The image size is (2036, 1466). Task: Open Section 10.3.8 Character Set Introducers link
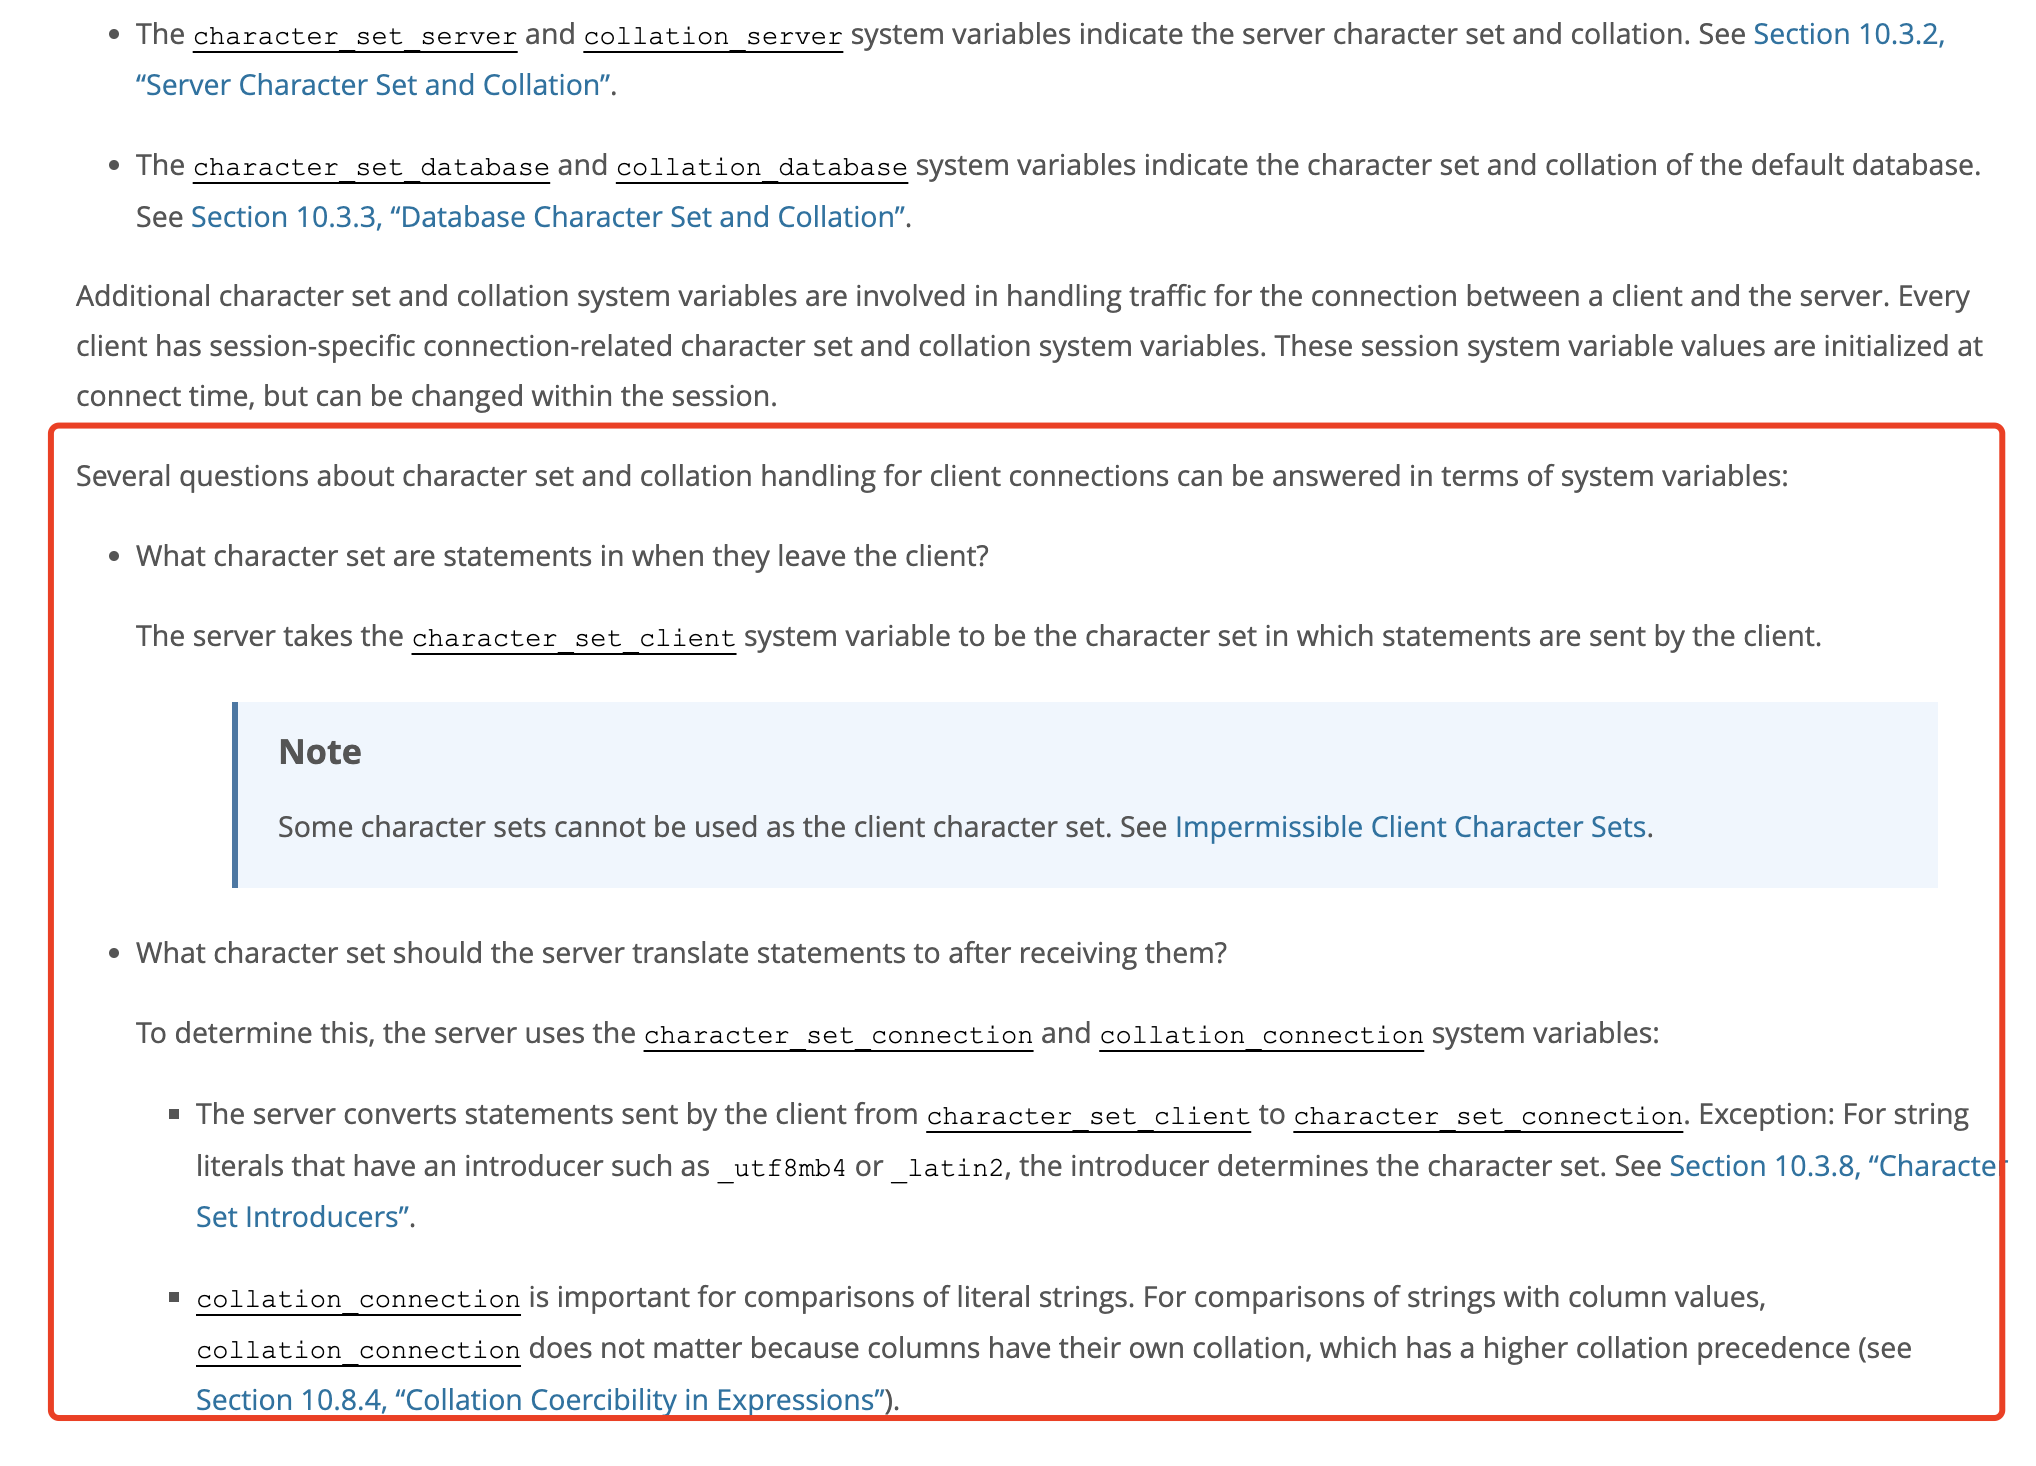[x=1832, y=1166]
